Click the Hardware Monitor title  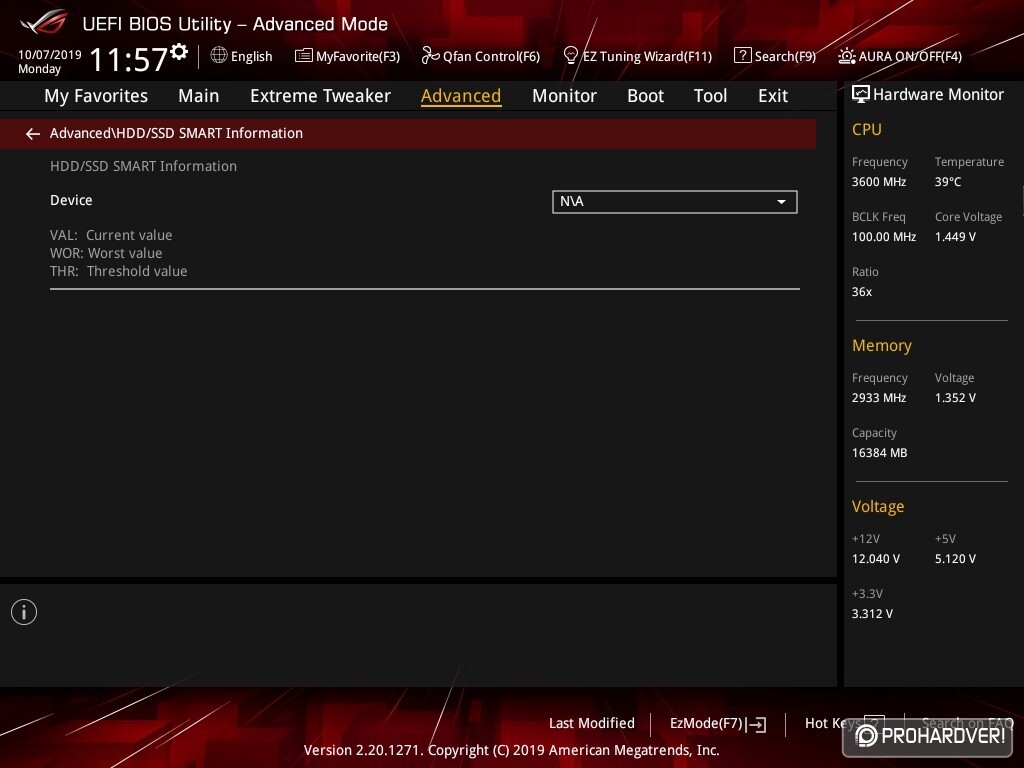pos(938,95)
